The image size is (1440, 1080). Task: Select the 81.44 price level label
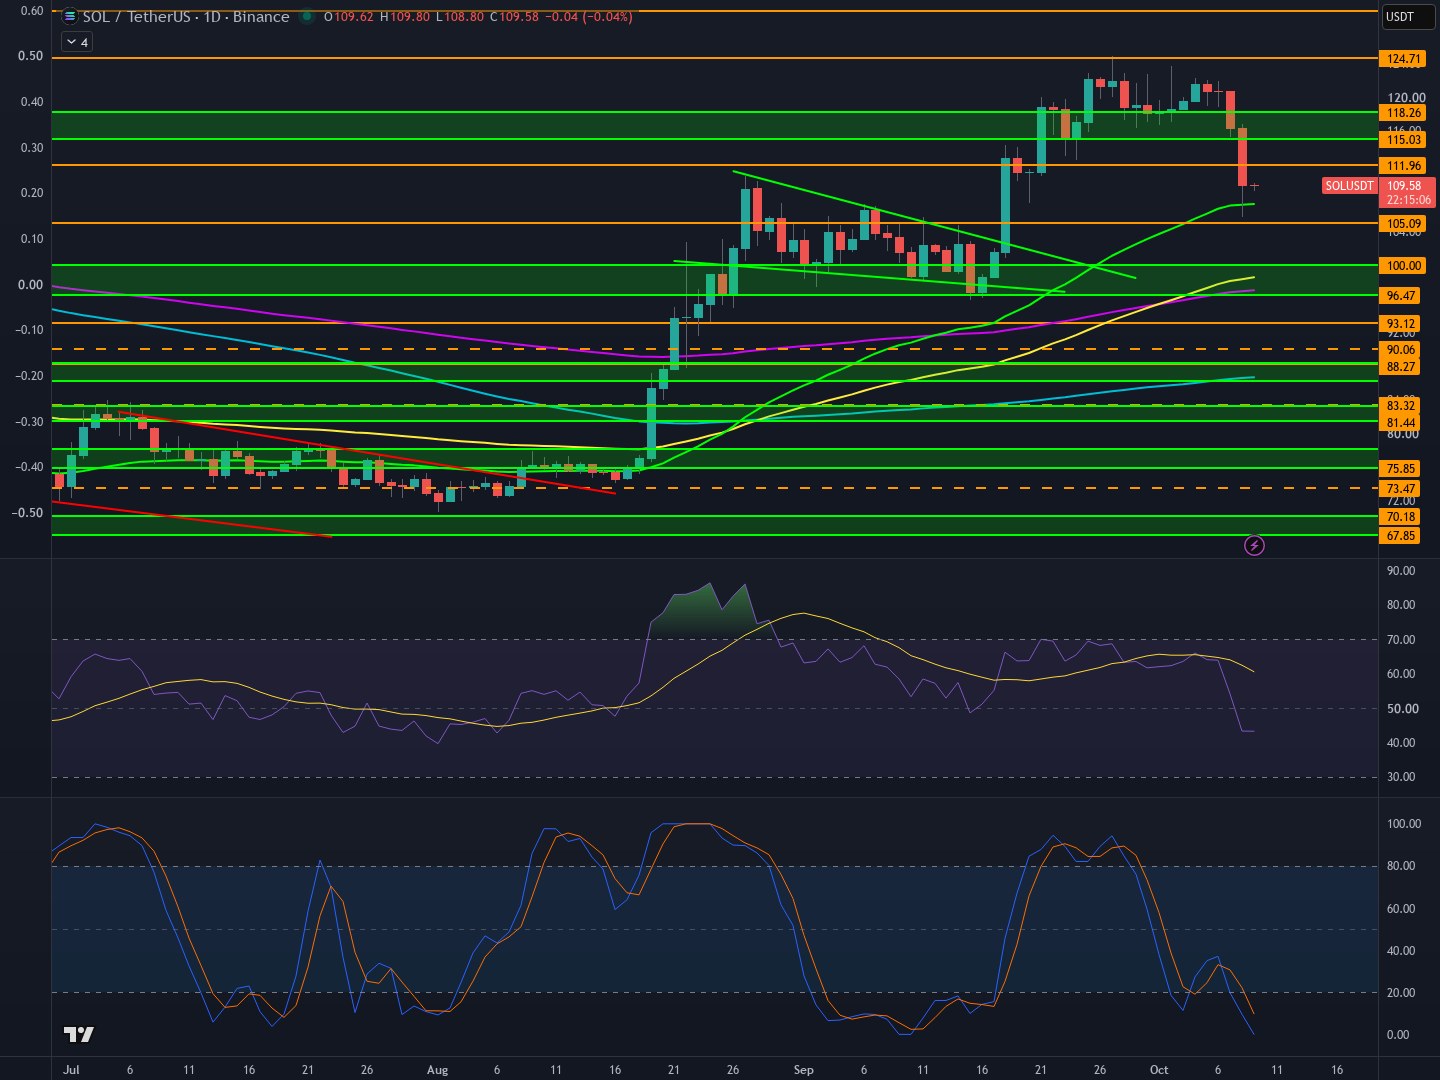pyautogui.click(x=1400, y=423)
